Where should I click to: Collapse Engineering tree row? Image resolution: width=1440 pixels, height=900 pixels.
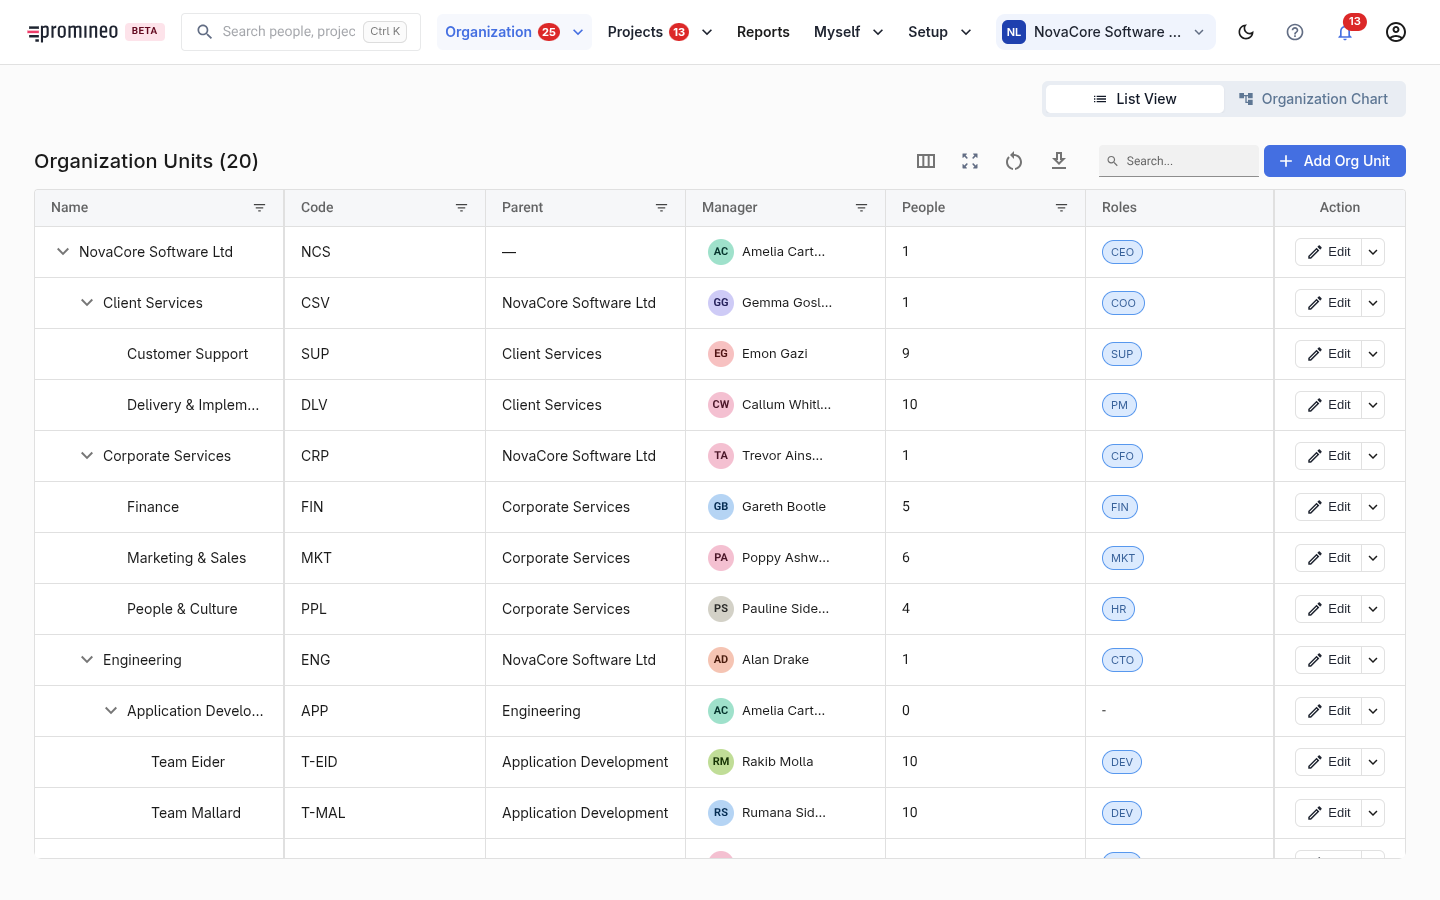(x=87, y=660)
